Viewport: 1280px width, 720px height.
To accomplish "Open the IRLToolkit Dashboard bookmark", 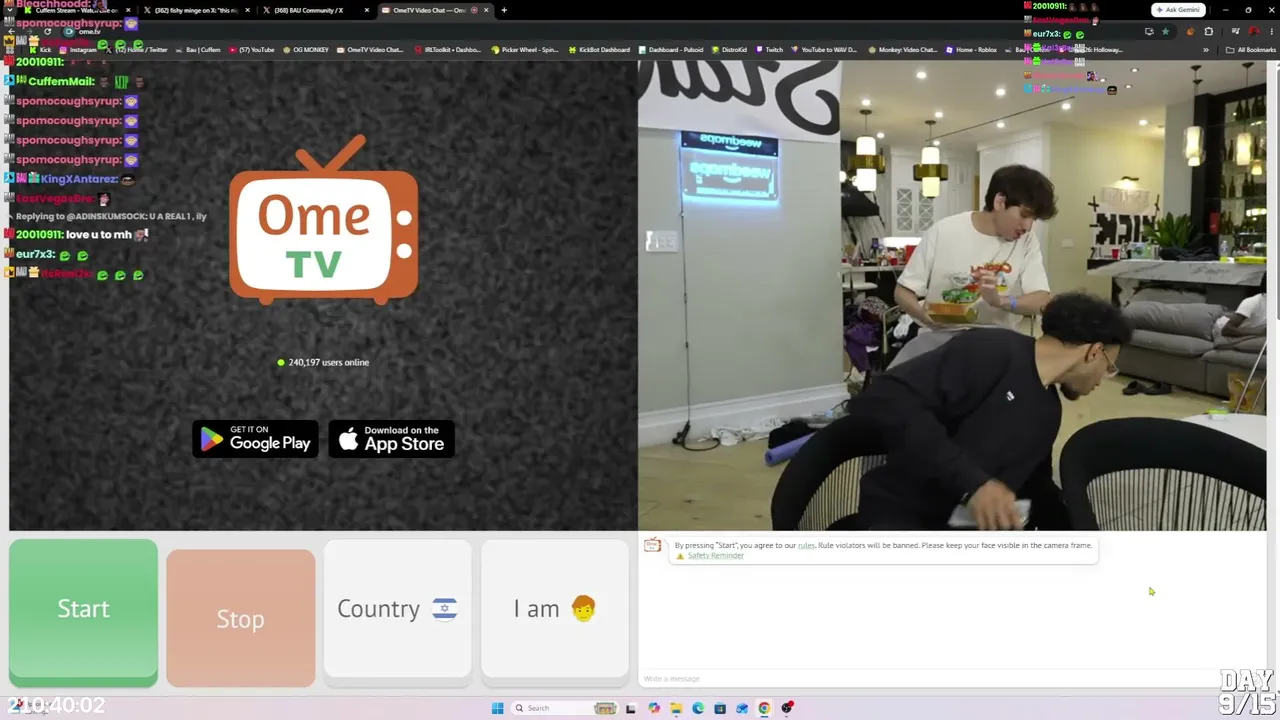I will (448, 50).
